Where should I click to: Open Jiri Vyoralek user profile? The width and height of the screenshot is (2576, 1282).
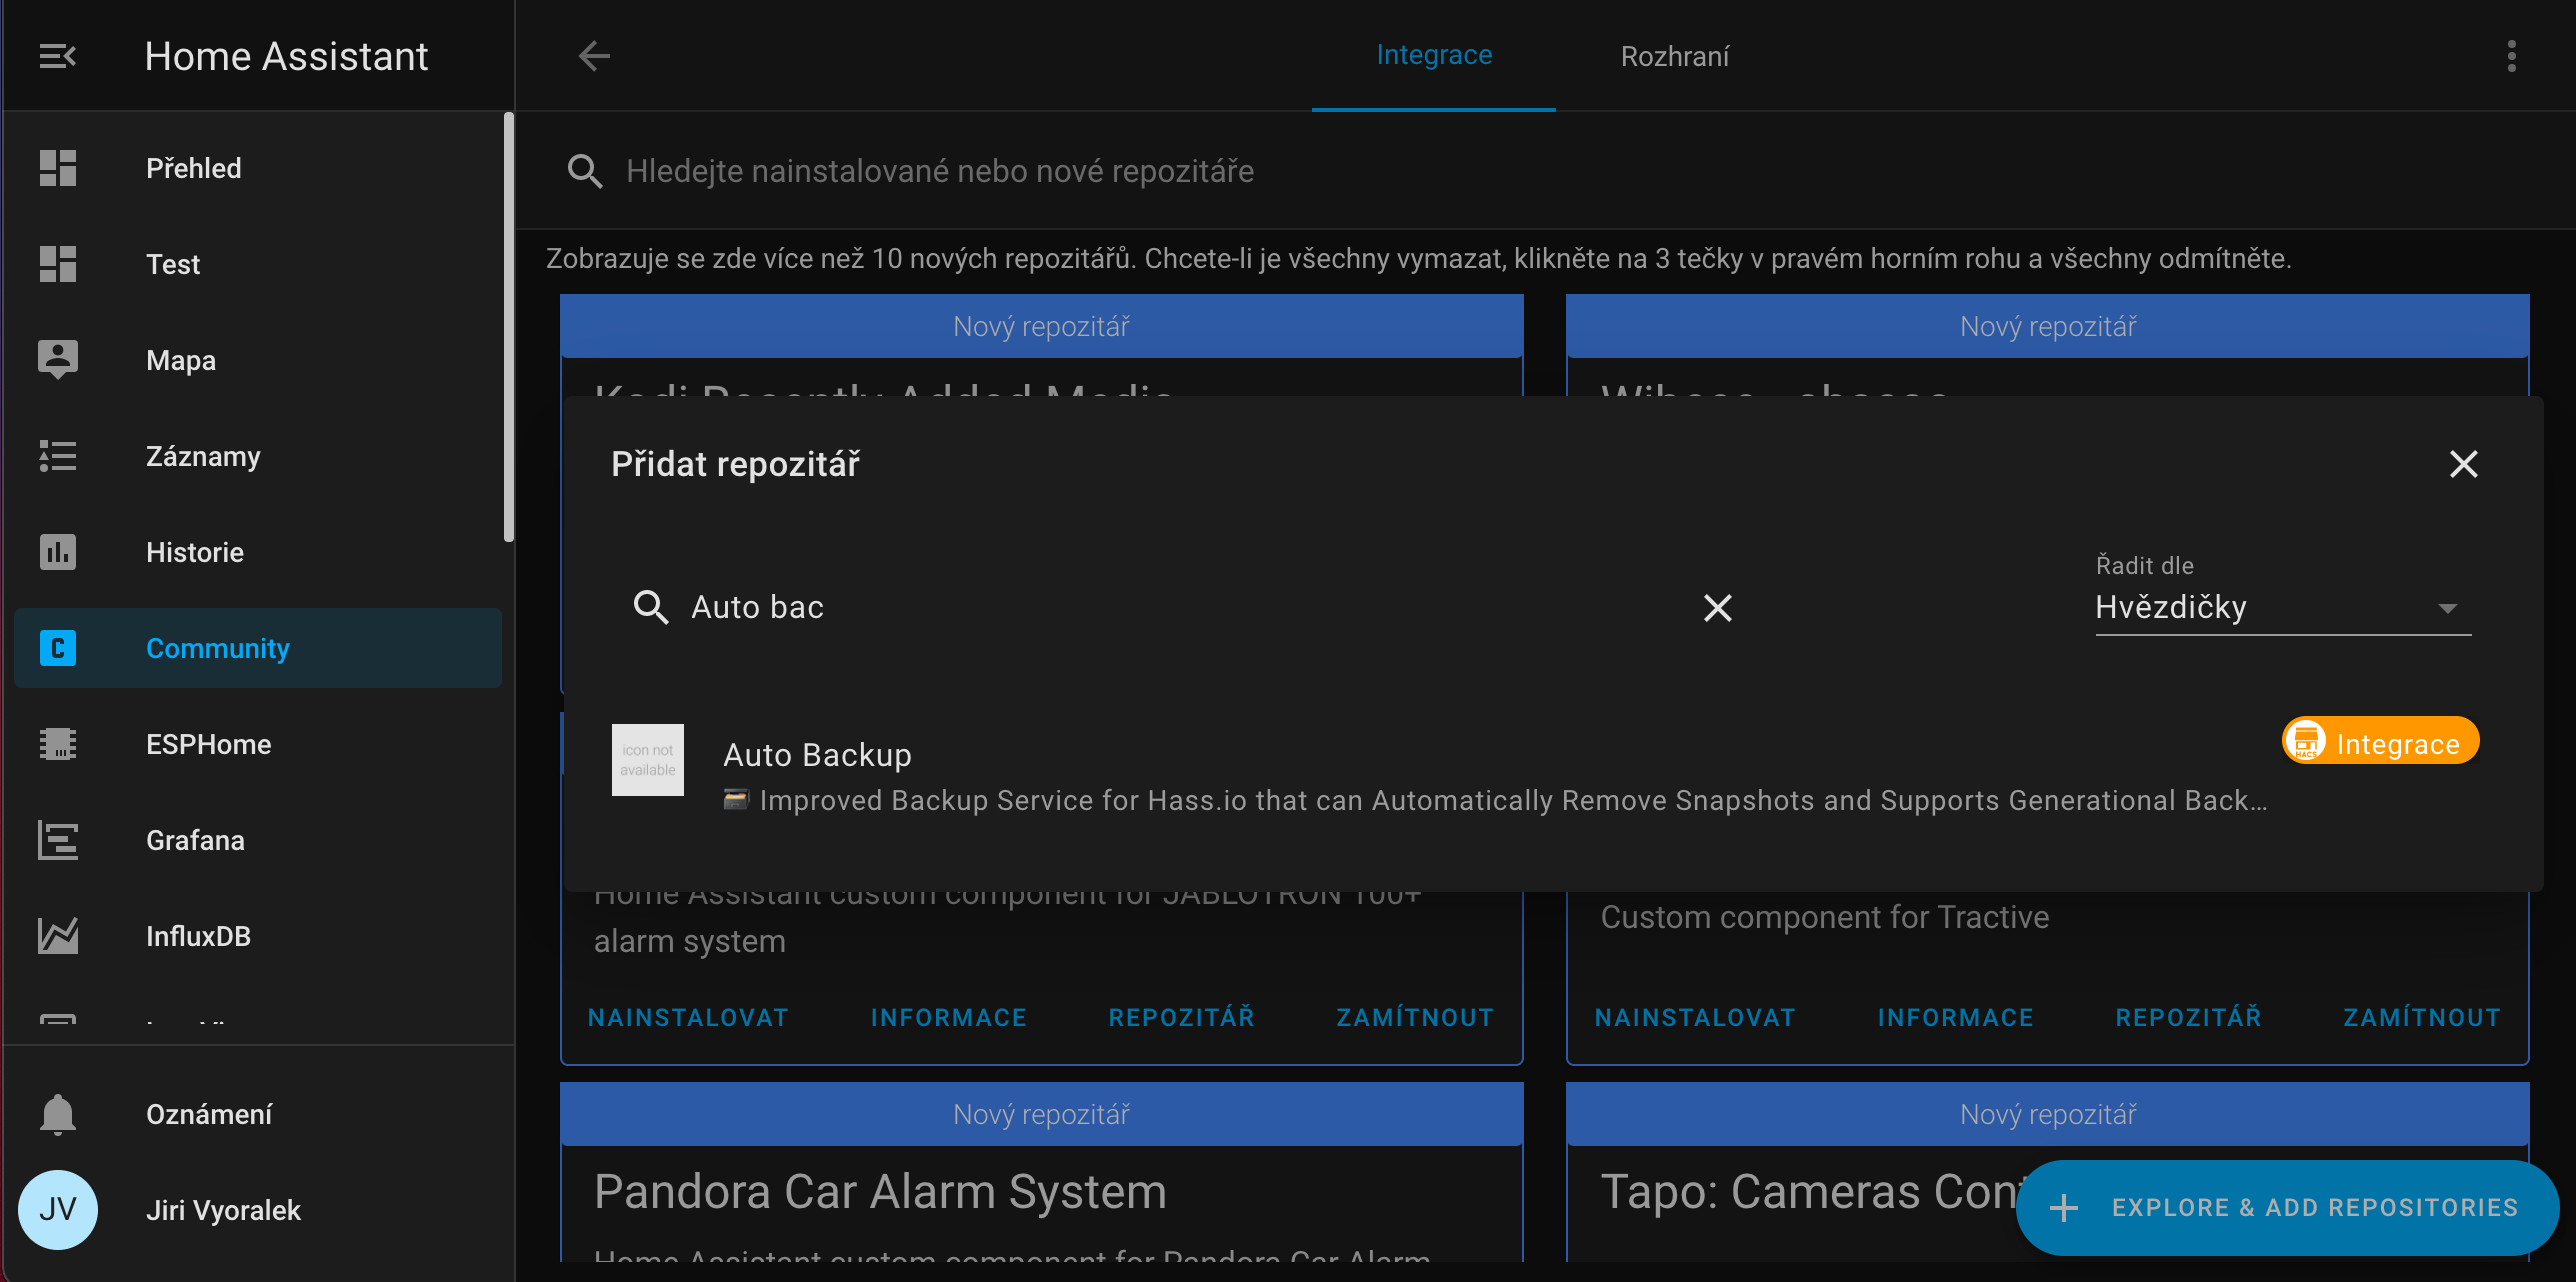coord(222,1210)
